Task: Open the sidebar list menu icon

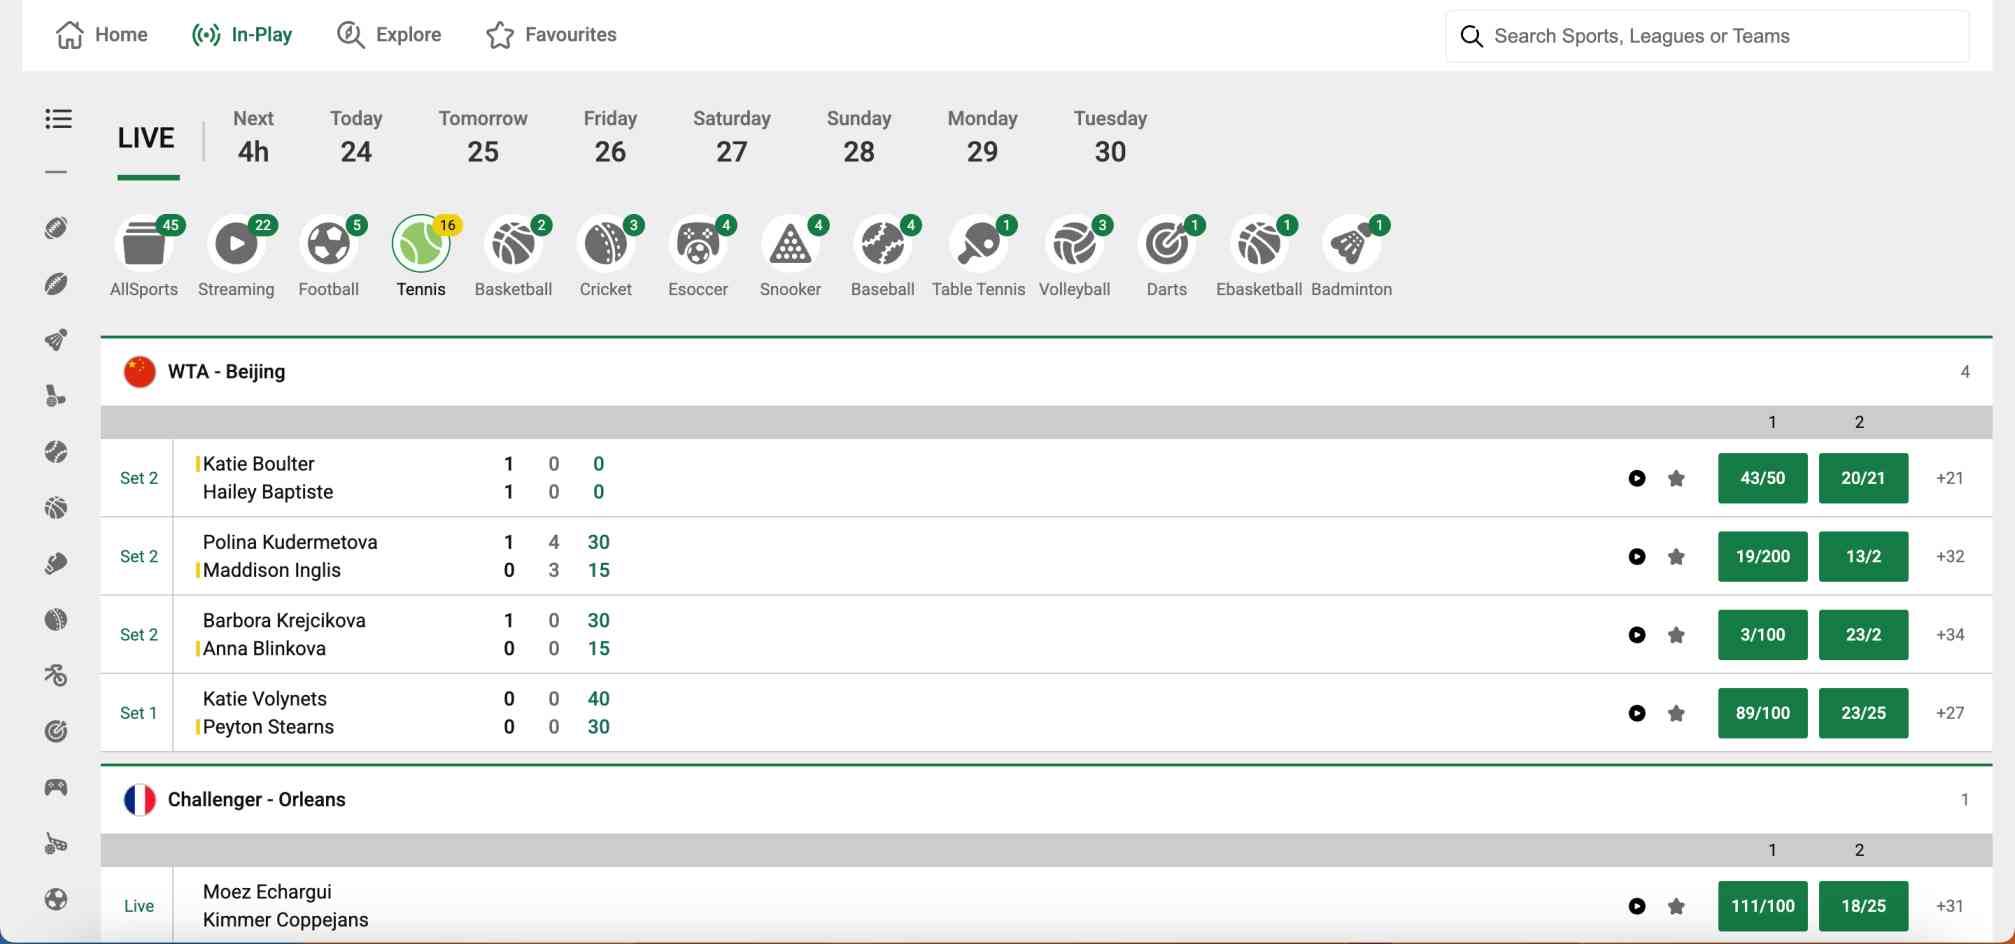Action: (58, 119)
